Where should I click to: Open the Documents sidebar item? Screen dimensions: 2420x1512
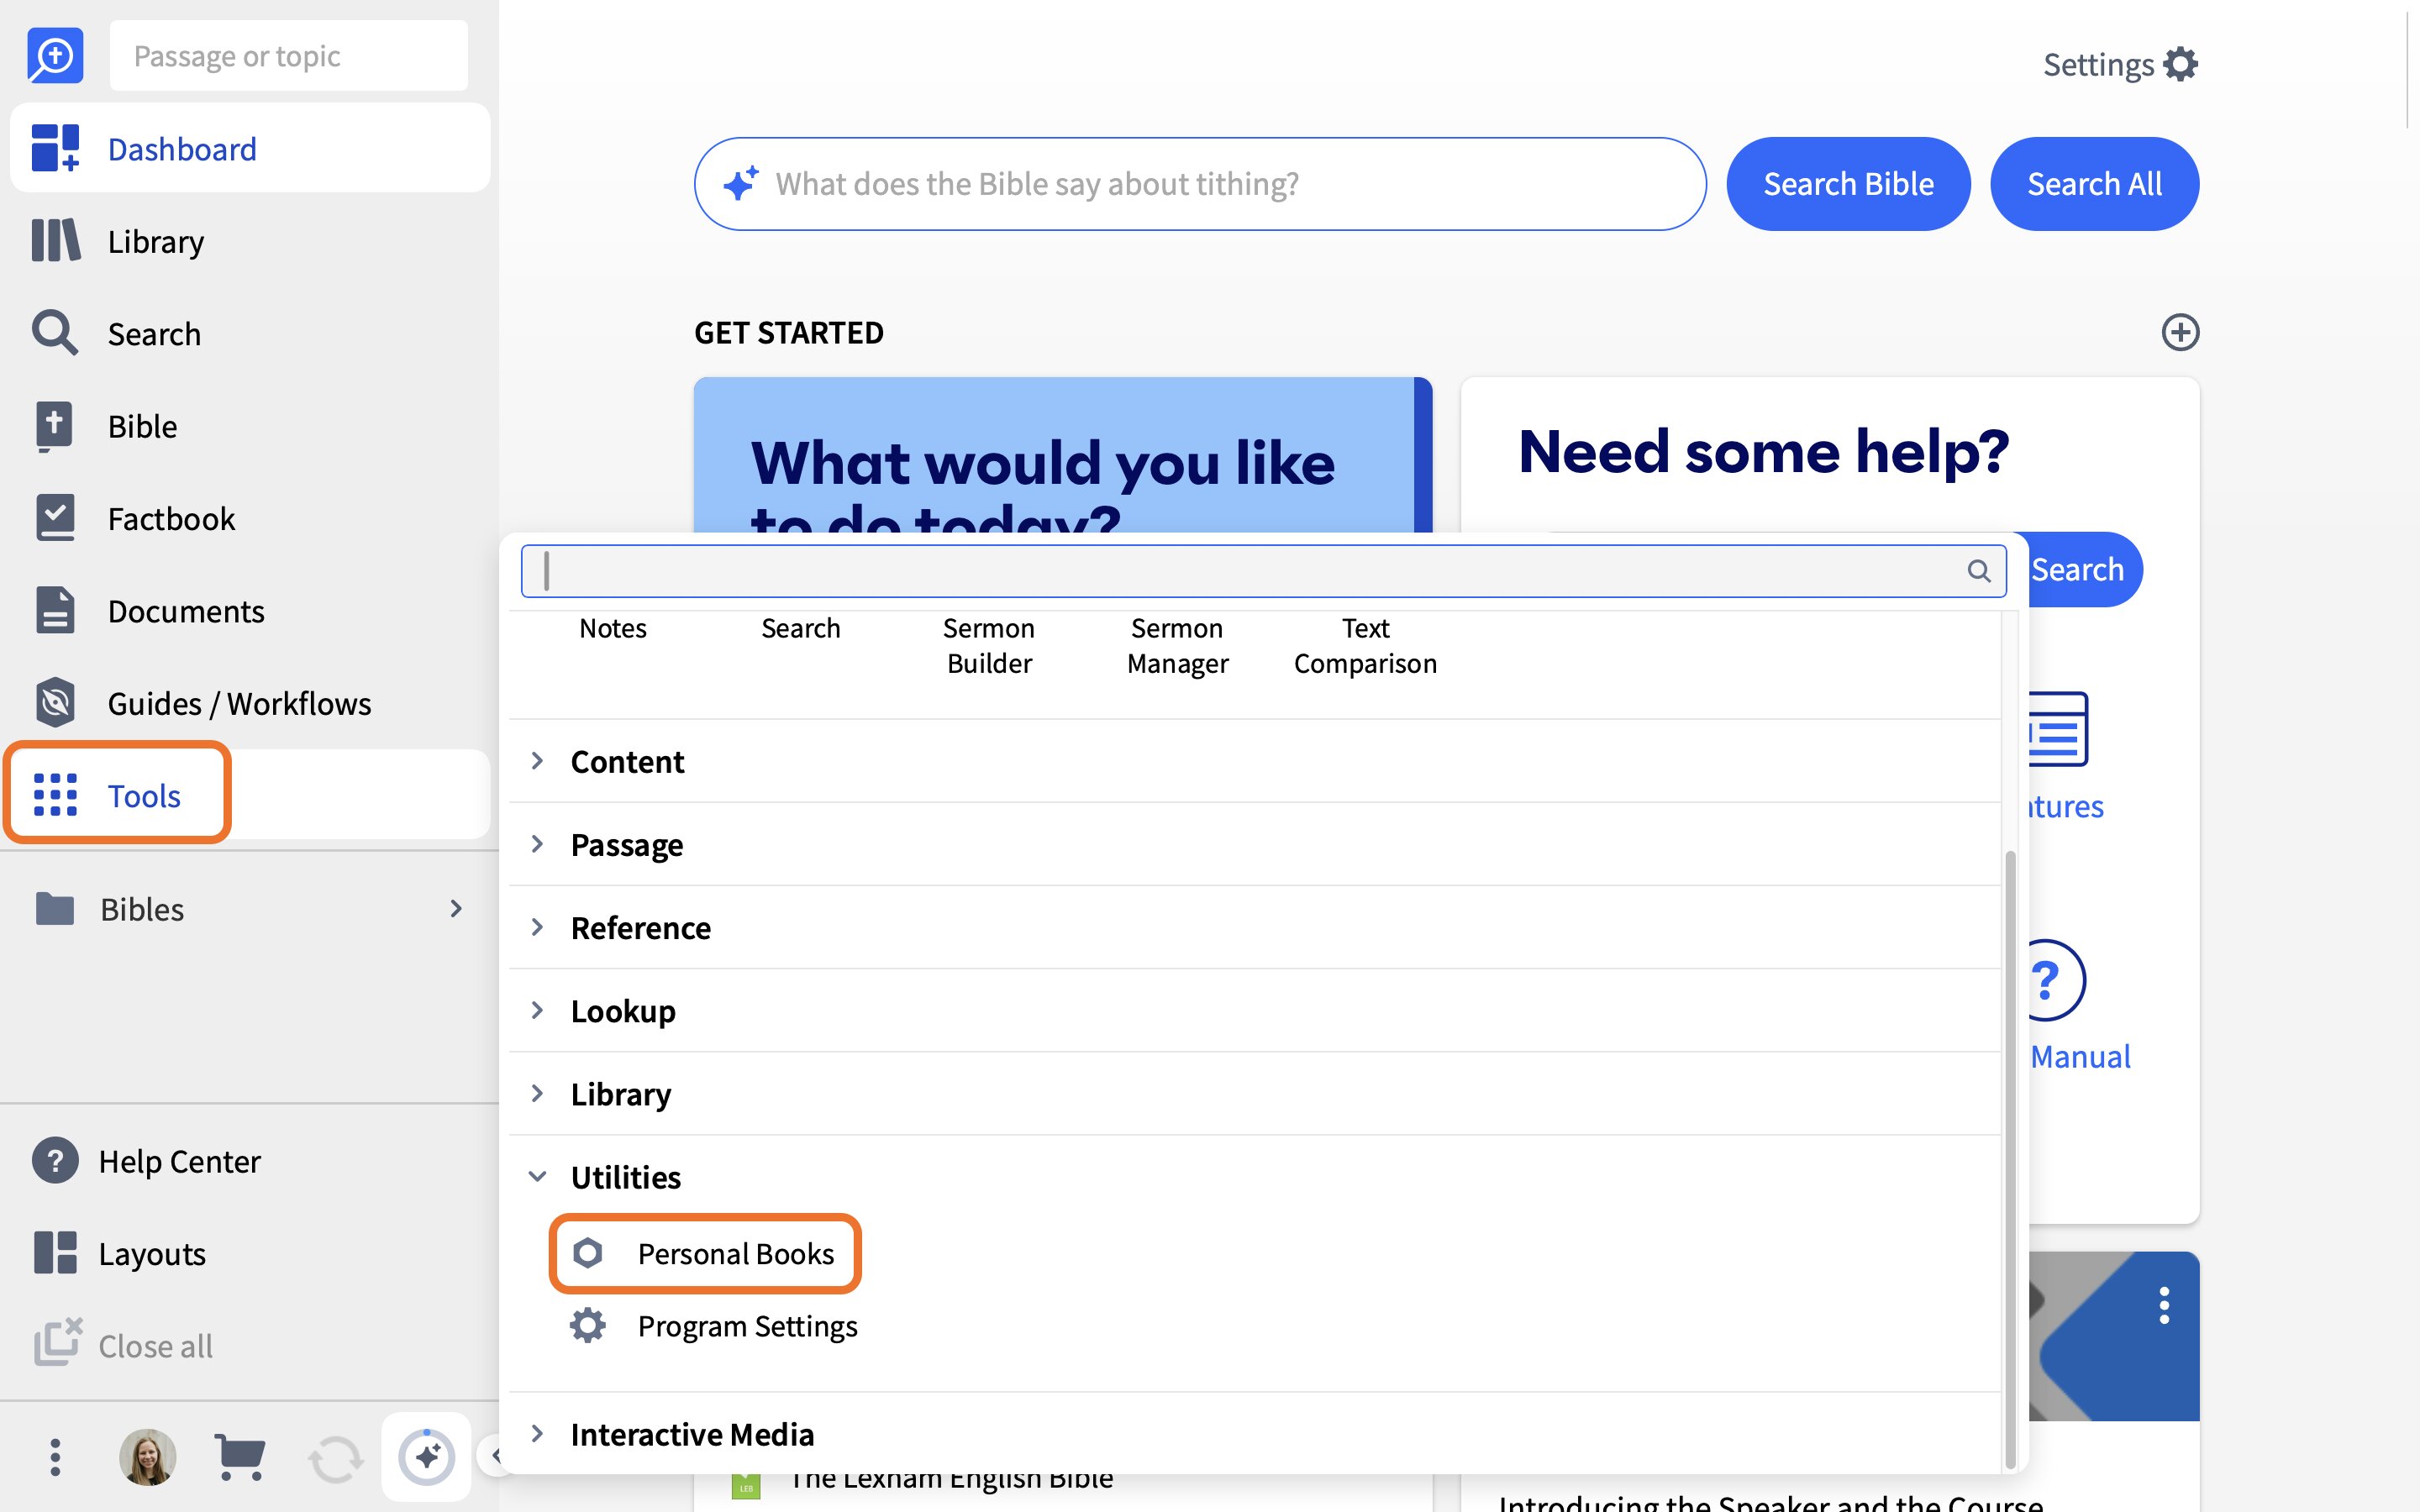[250, 611]
